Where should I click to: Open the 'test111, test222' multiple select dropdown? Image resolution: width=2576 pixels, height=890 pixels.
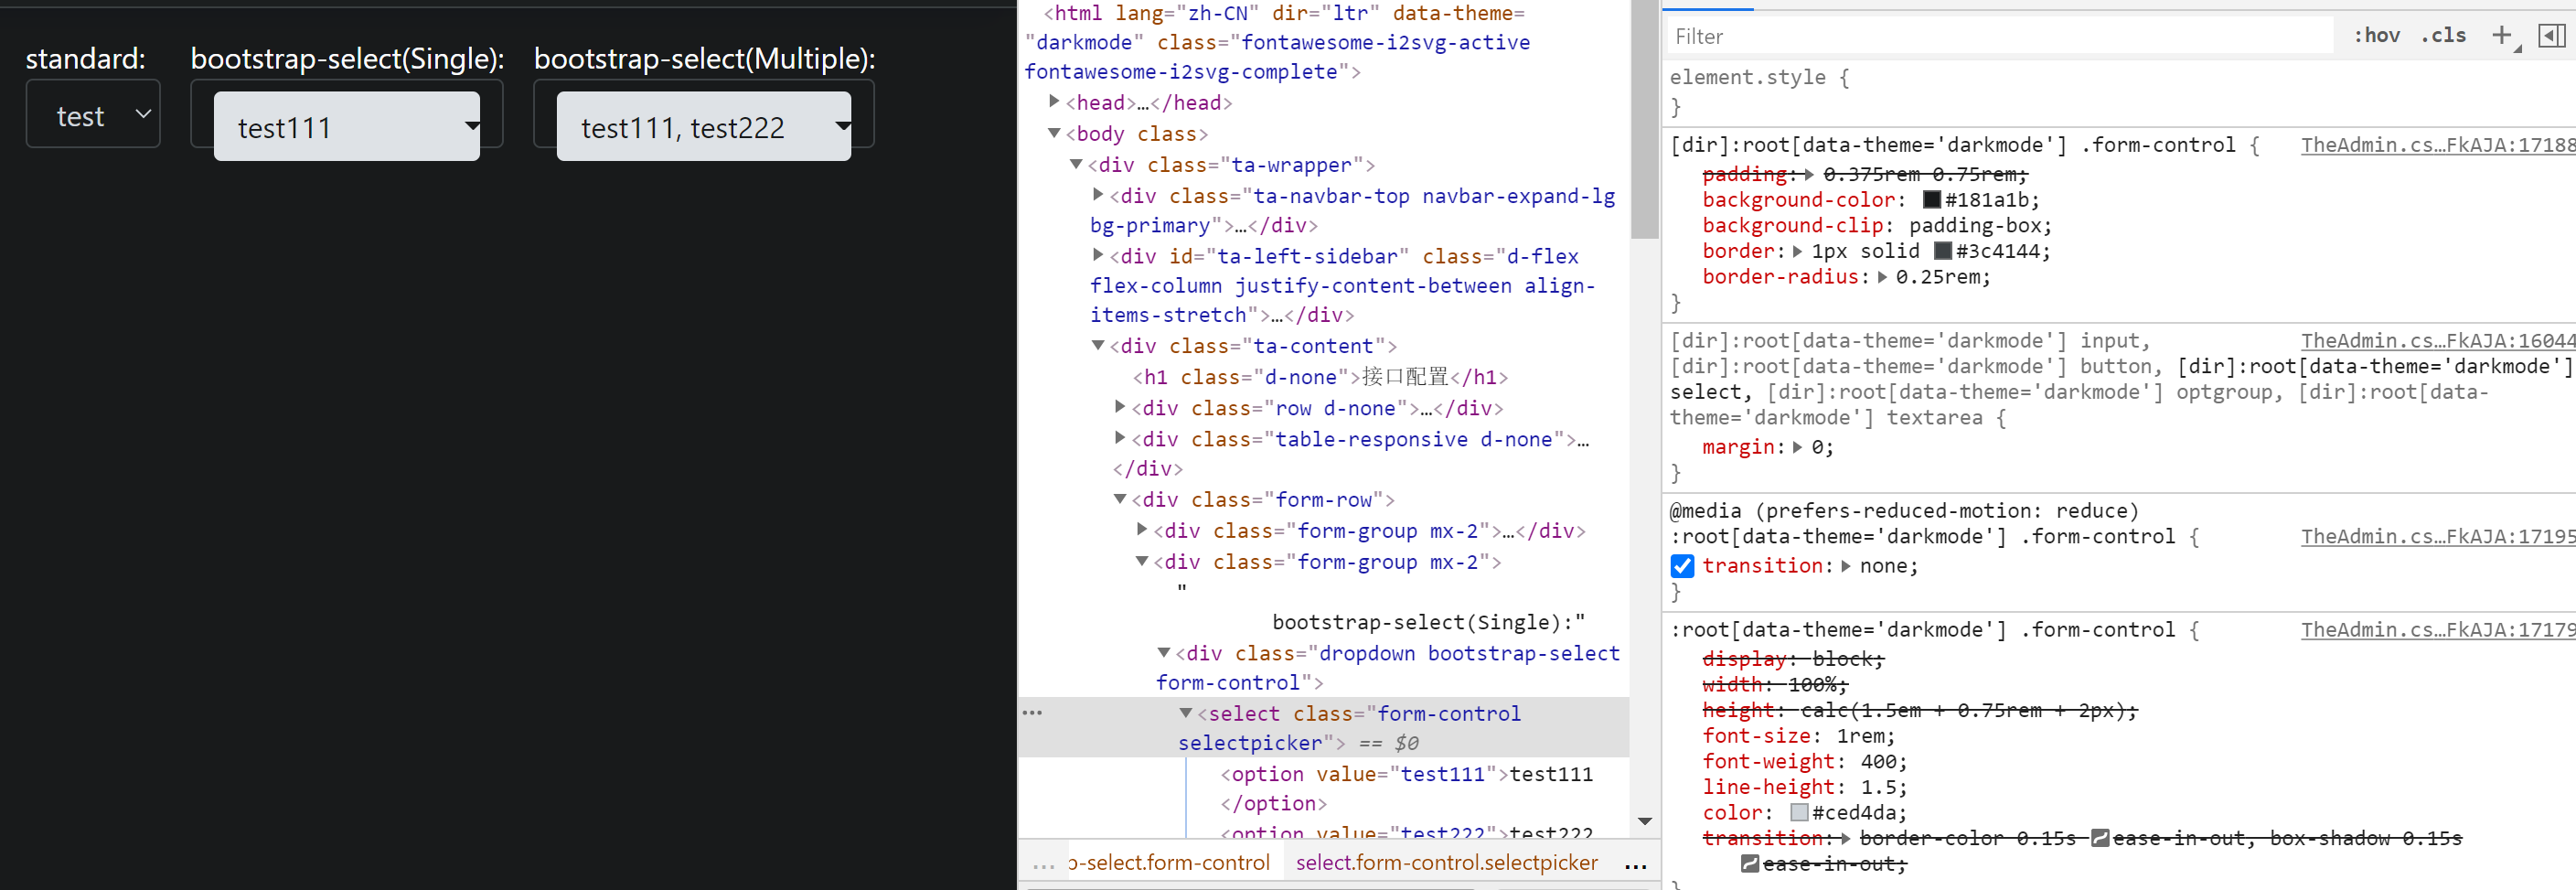(x=704, y=126)
